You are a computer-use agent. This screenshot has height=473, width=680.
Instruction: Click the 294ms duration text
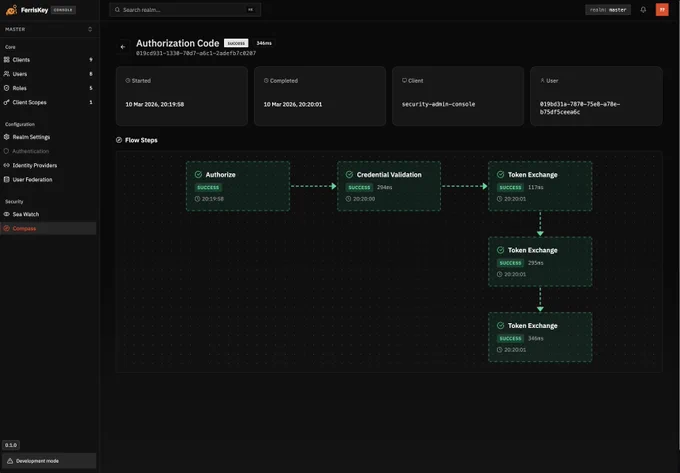tap(384, 187)
